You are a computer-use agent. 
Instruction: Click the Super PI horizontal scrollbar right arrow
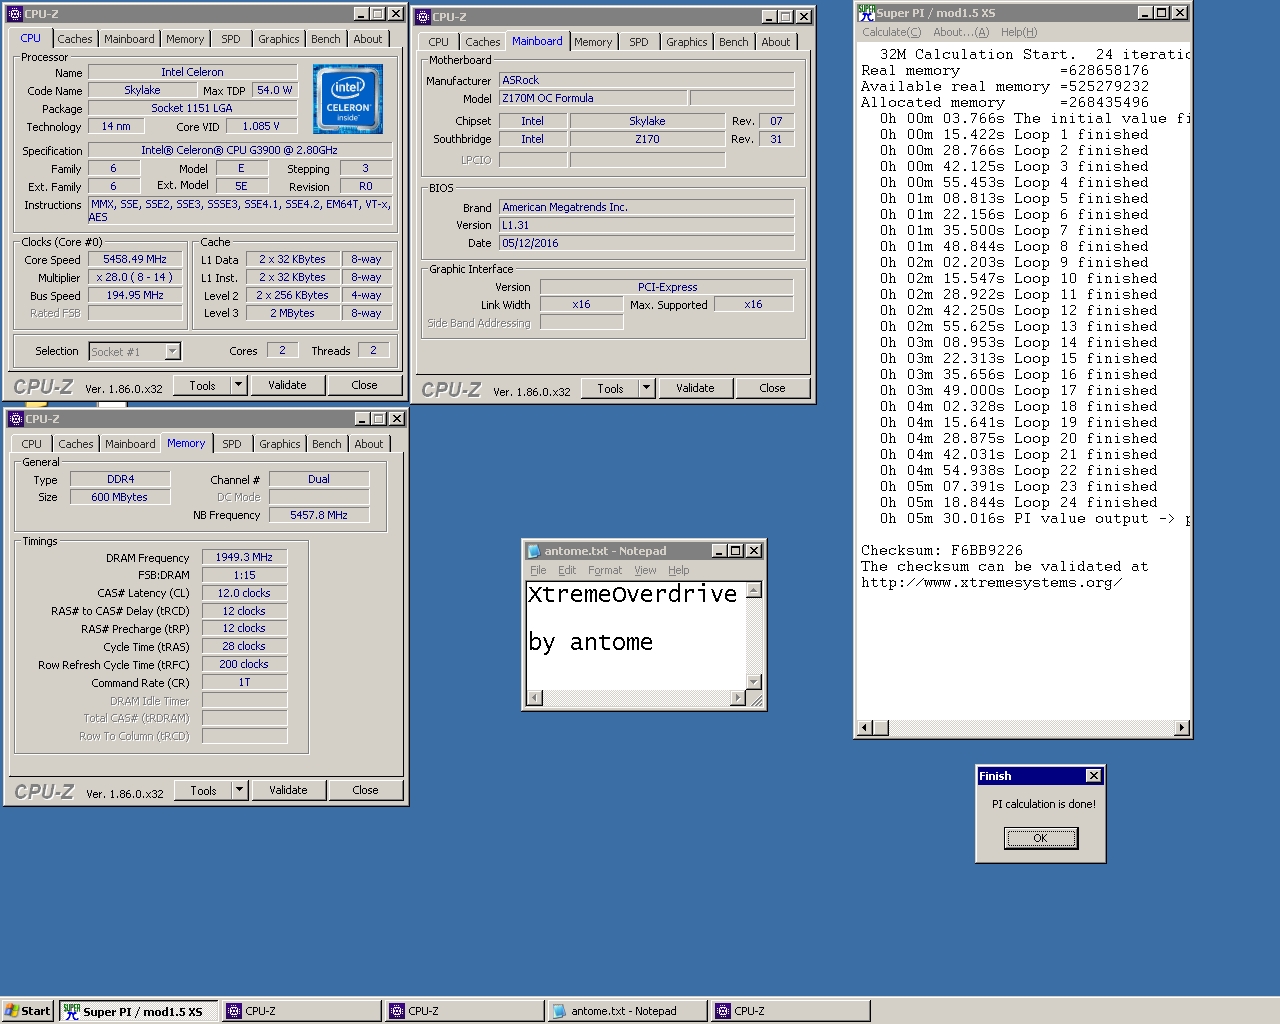click(x=1182, y=728)
